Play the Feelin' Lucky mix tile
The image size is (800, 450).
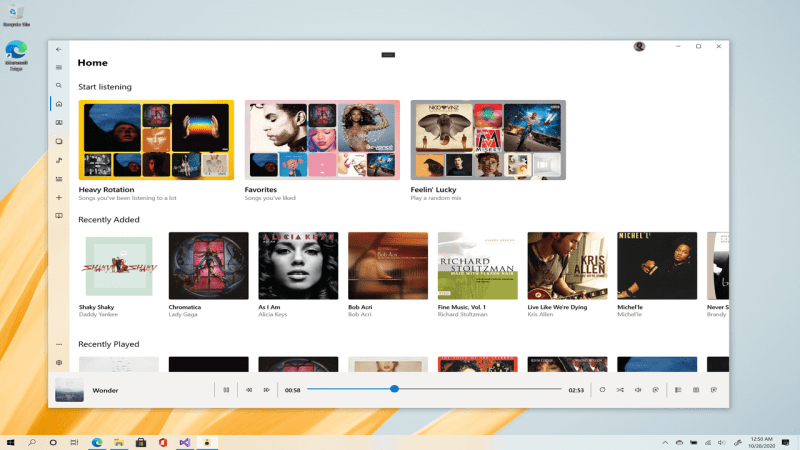488,140
